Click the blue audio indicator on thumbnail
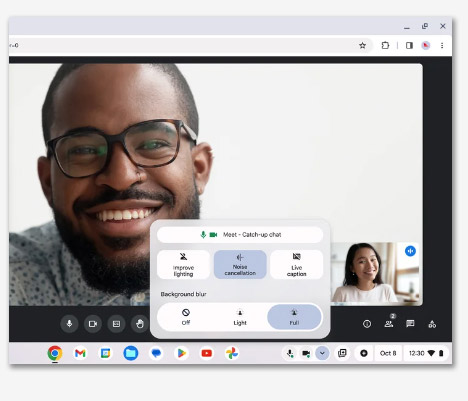This screenshot has height=401, width=468. pos(410,251)
